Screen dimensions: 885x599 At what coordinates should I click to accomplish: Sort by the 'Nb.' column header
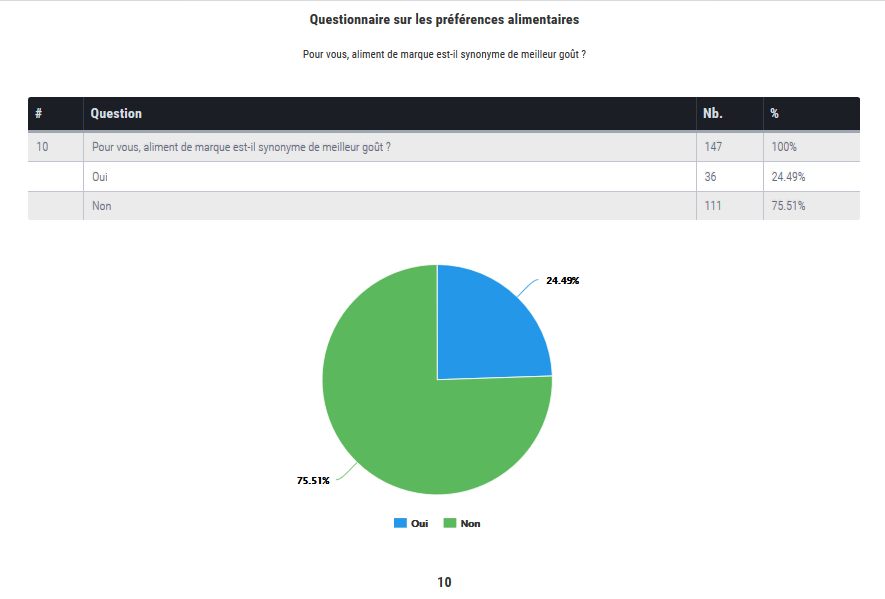(x=713, y=113)
